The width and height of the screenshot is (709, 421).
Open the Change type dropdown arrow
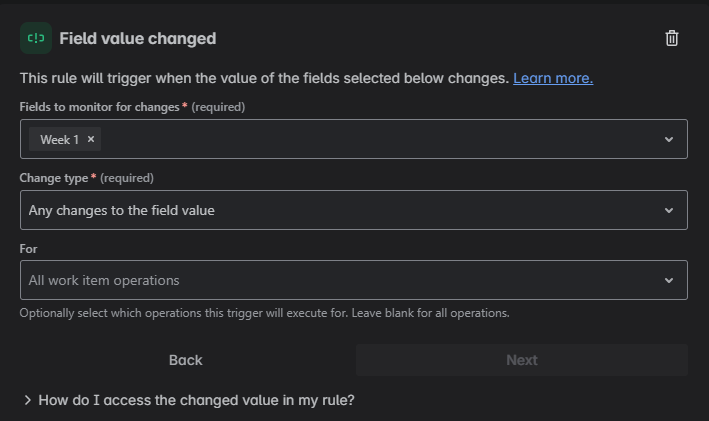(x=669, y=211)
